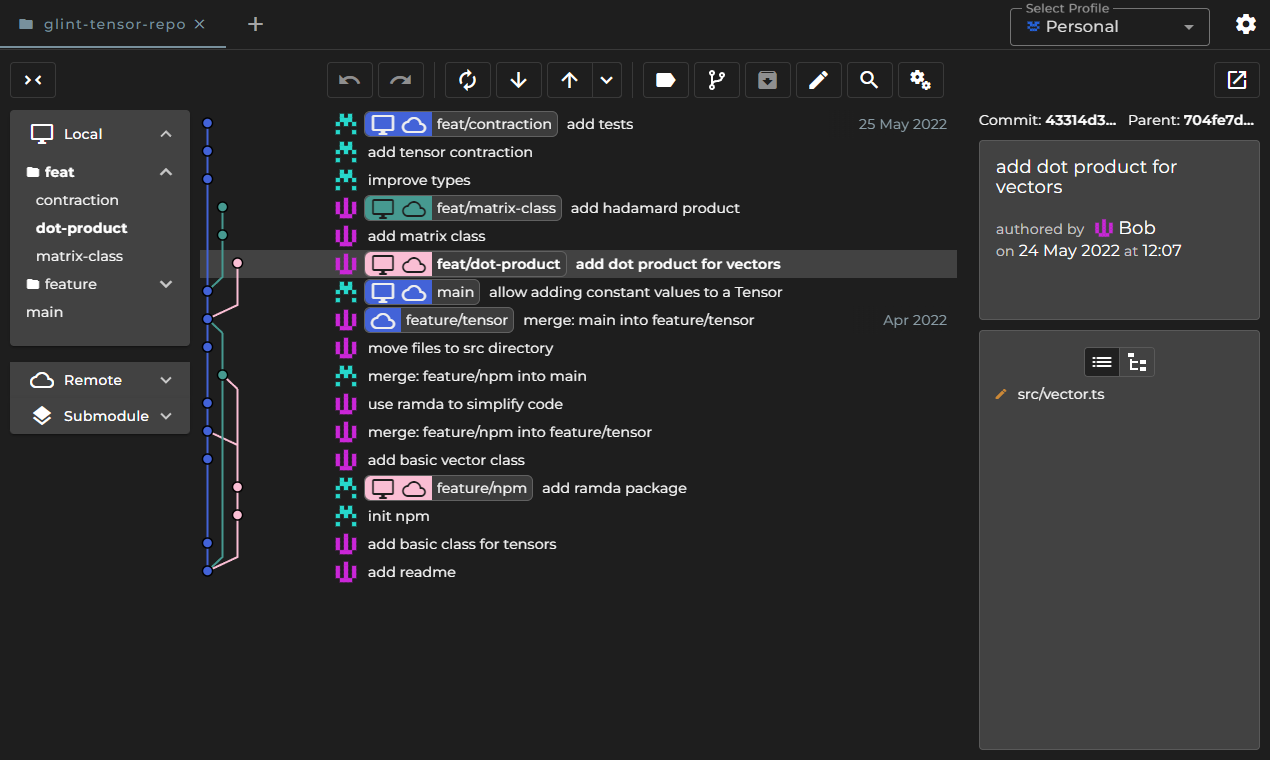
Task: Click parent commit hash 704fe7d
Action: (x=1219, y=120)
